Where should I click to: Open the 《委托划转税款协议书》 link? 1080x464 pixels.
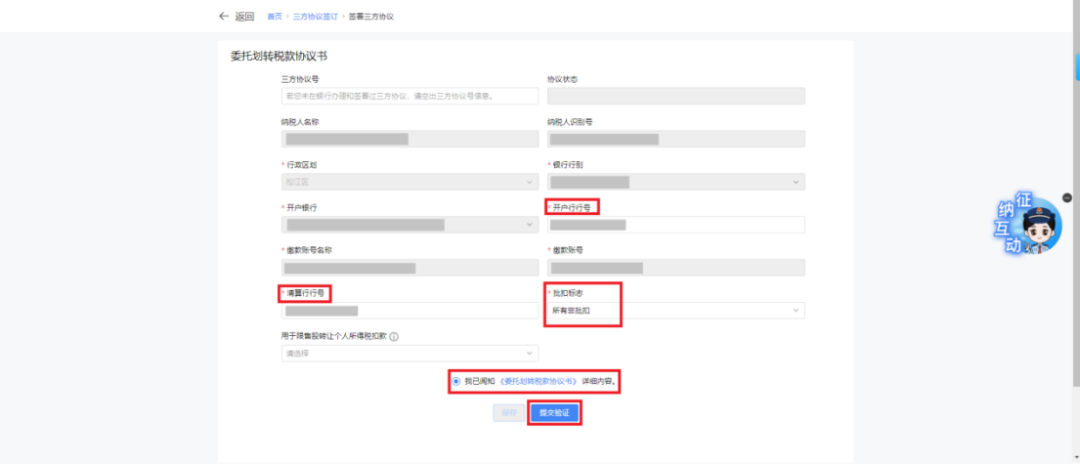pyautogui.click(x=539, y=381)
